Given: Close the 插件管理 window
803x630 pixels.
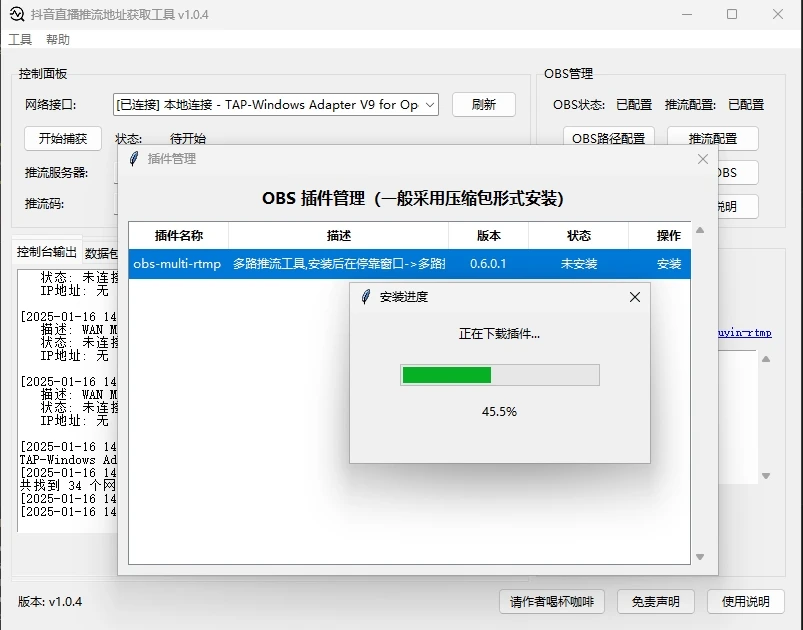Looking at the screenshot, I should point(703,159).
